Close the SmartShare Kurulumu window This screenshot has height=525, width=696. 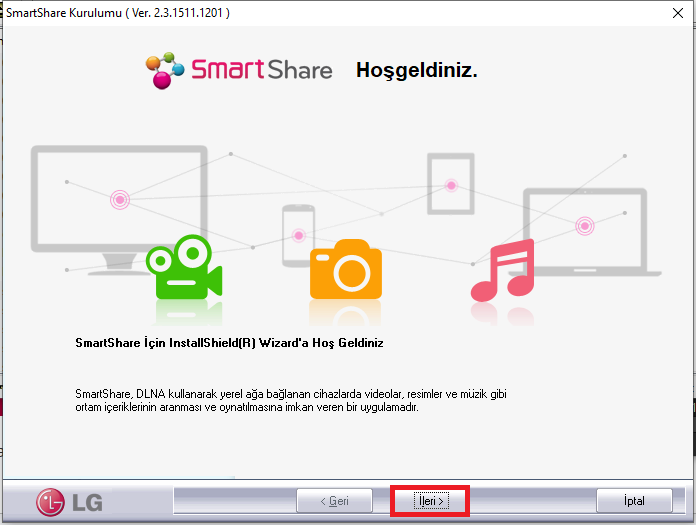pos(677,13)
